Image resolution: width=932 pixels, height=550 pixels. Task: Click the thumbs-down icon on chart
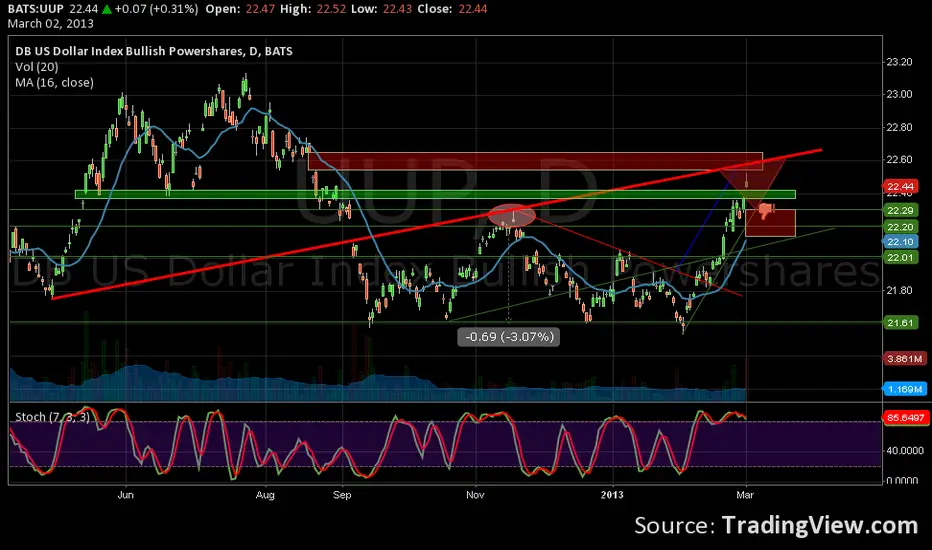click(x=766, y=210)
